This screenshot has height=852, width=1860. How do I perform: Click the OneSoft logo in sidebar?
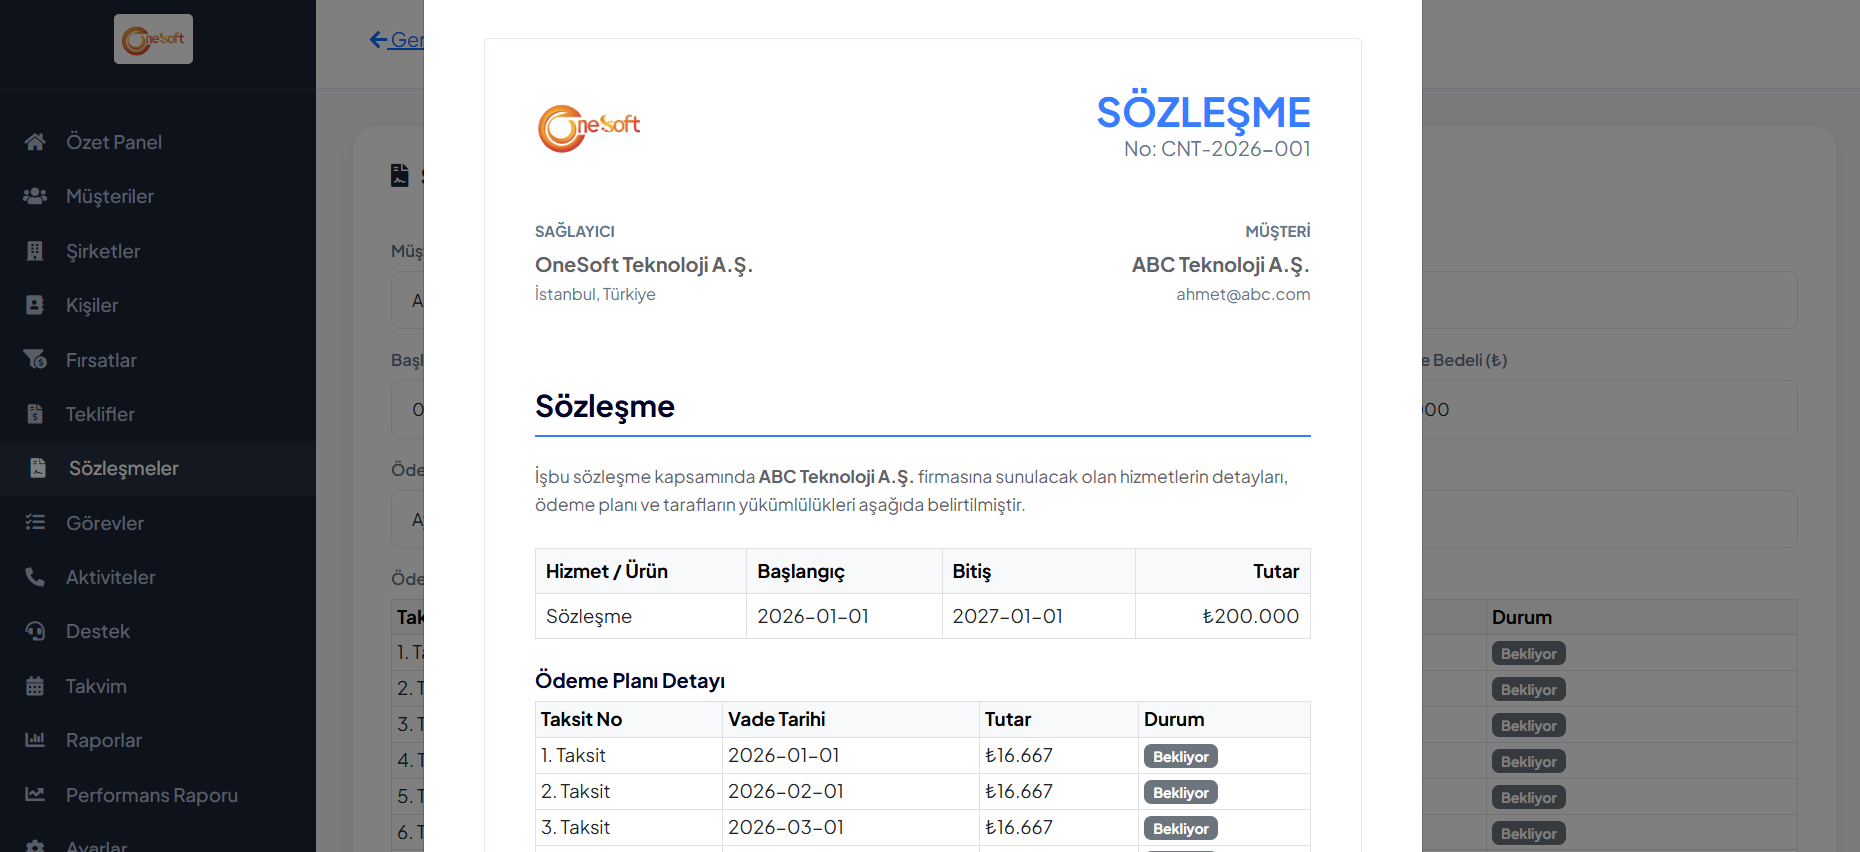[x=153, y=39]
